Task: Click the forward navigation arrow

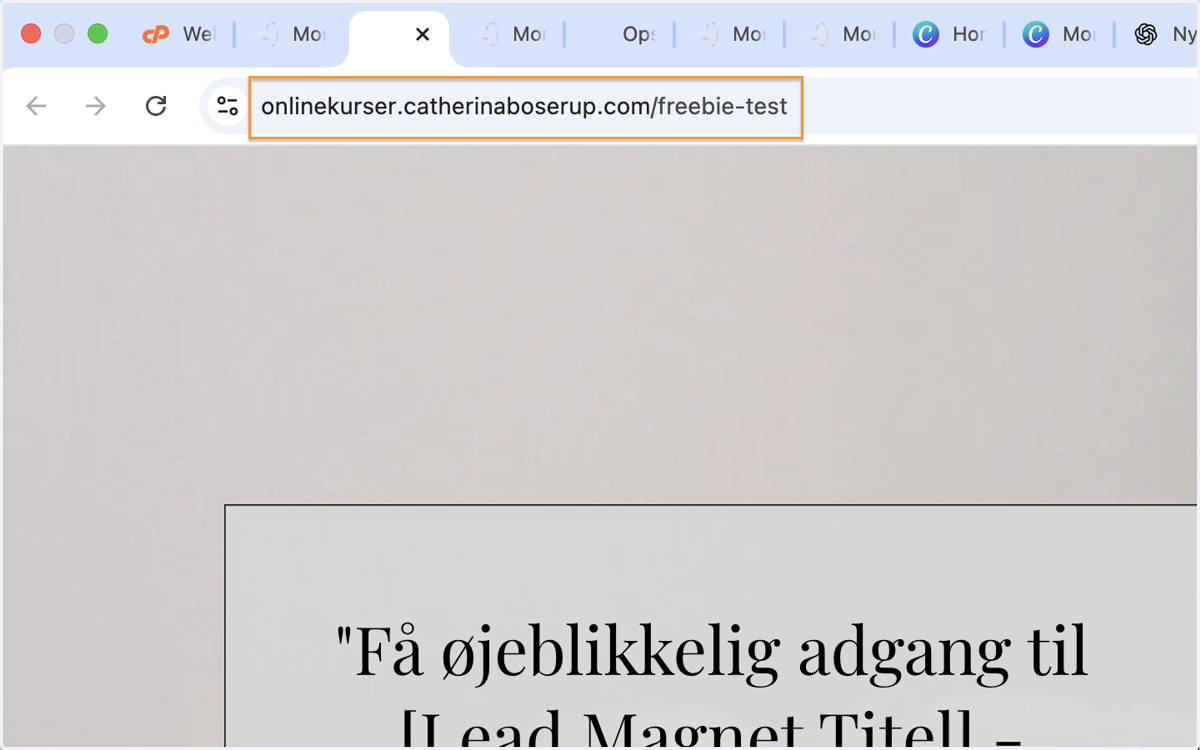Action: click(x=95, y=106)
